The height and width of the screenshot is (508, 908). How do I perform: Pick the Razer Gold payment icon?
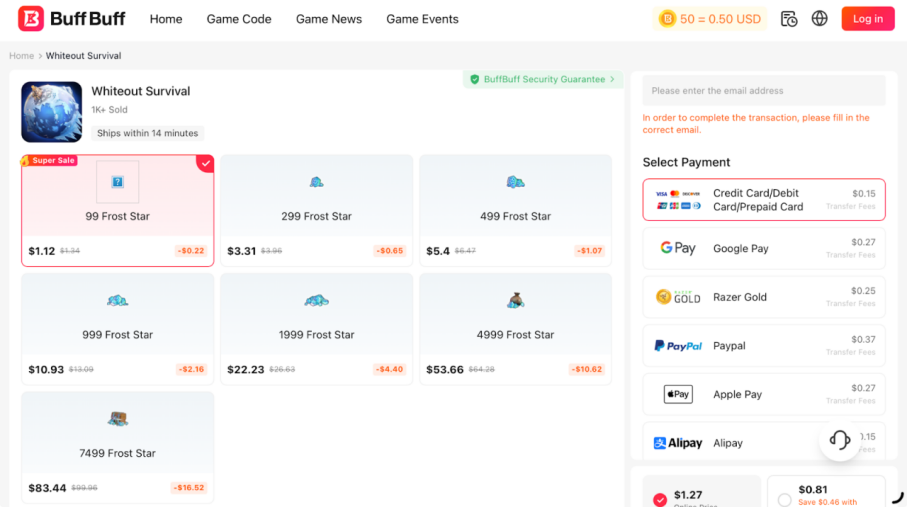click(x=678, y=297)
